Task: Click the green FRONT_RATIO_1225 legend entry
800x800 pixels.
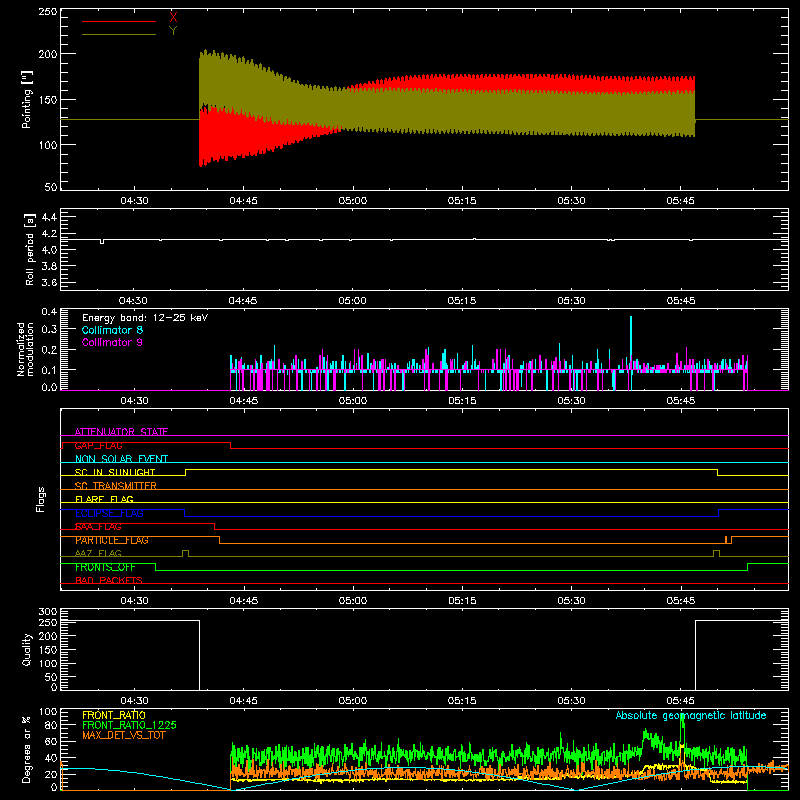Action: (x=130, y=725)
